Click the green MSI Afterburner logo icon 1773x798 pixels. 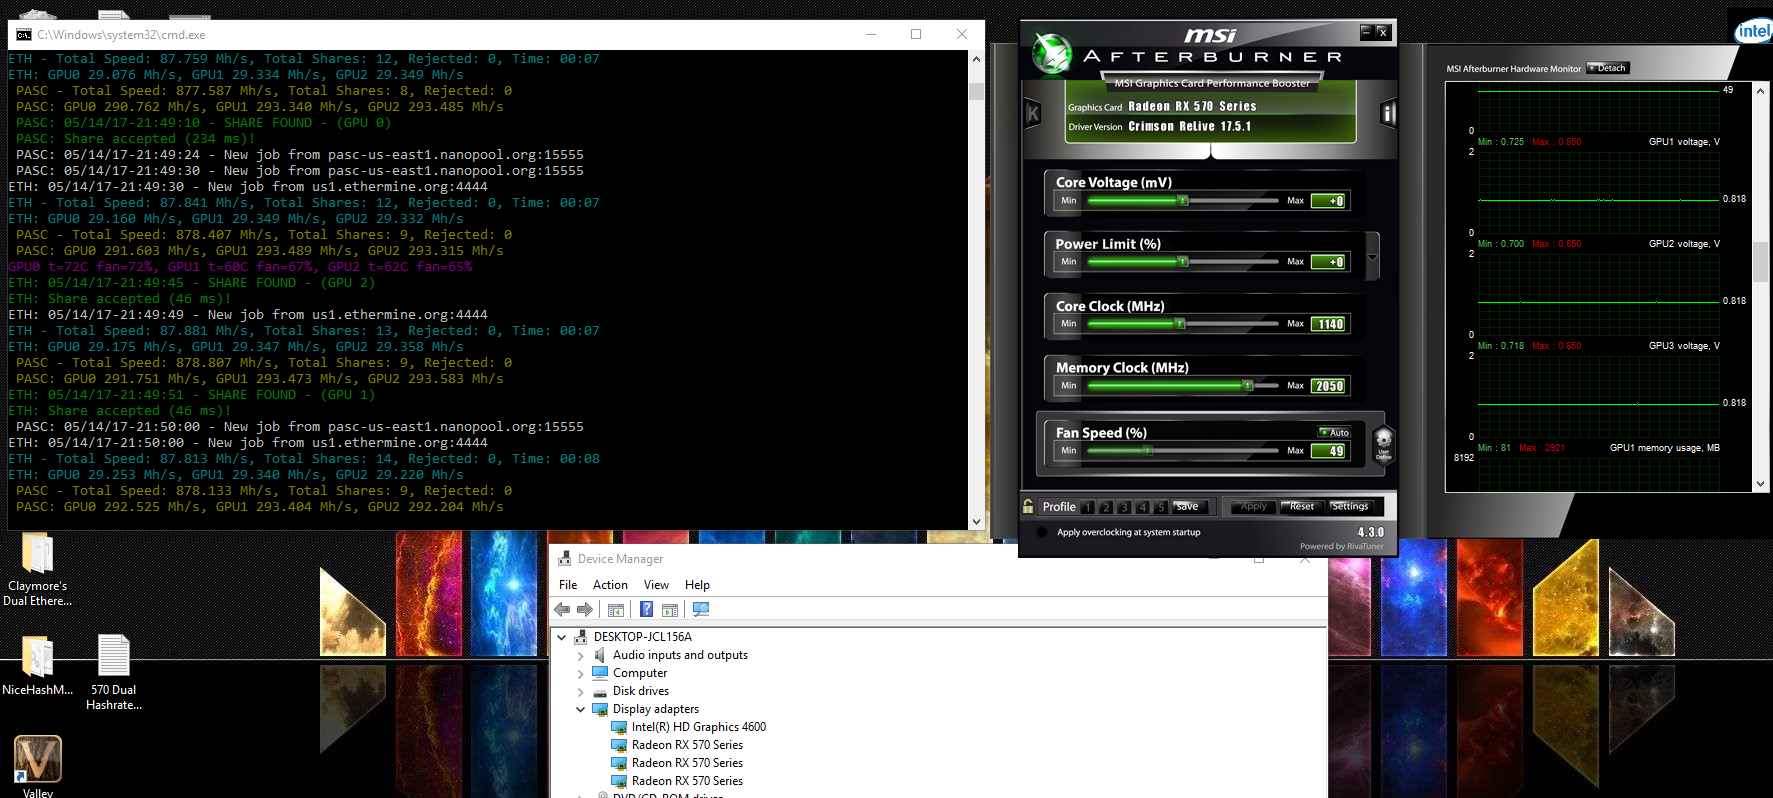click(x=1052, y=54)
